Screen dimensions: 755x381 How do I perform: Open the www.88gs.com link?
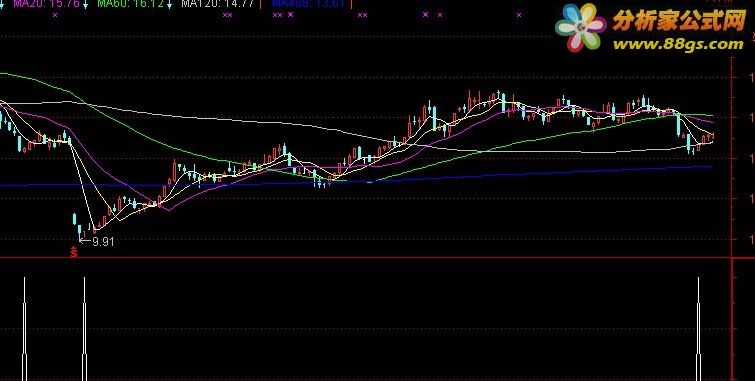678,45
